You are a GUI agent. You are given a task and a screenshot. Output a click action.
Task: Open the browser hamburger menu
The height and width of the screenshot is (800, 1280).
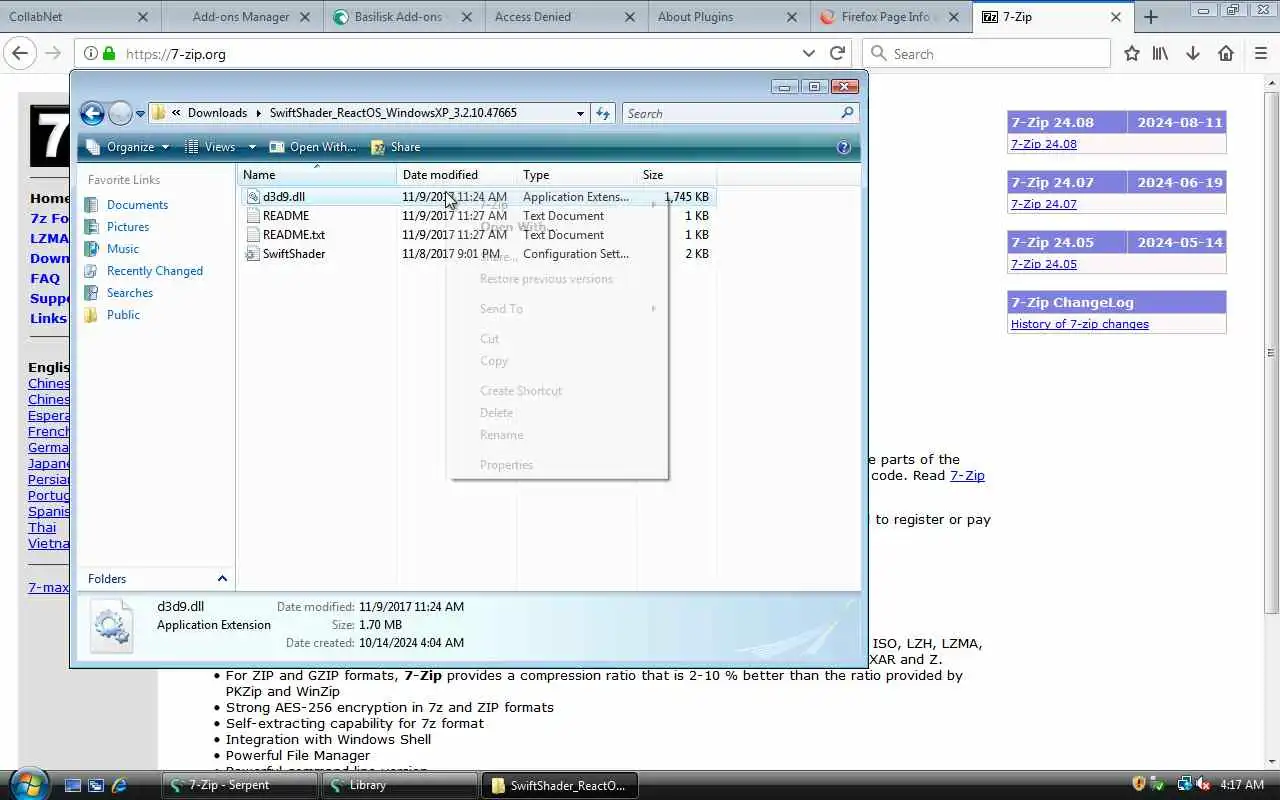[1261, 54]
